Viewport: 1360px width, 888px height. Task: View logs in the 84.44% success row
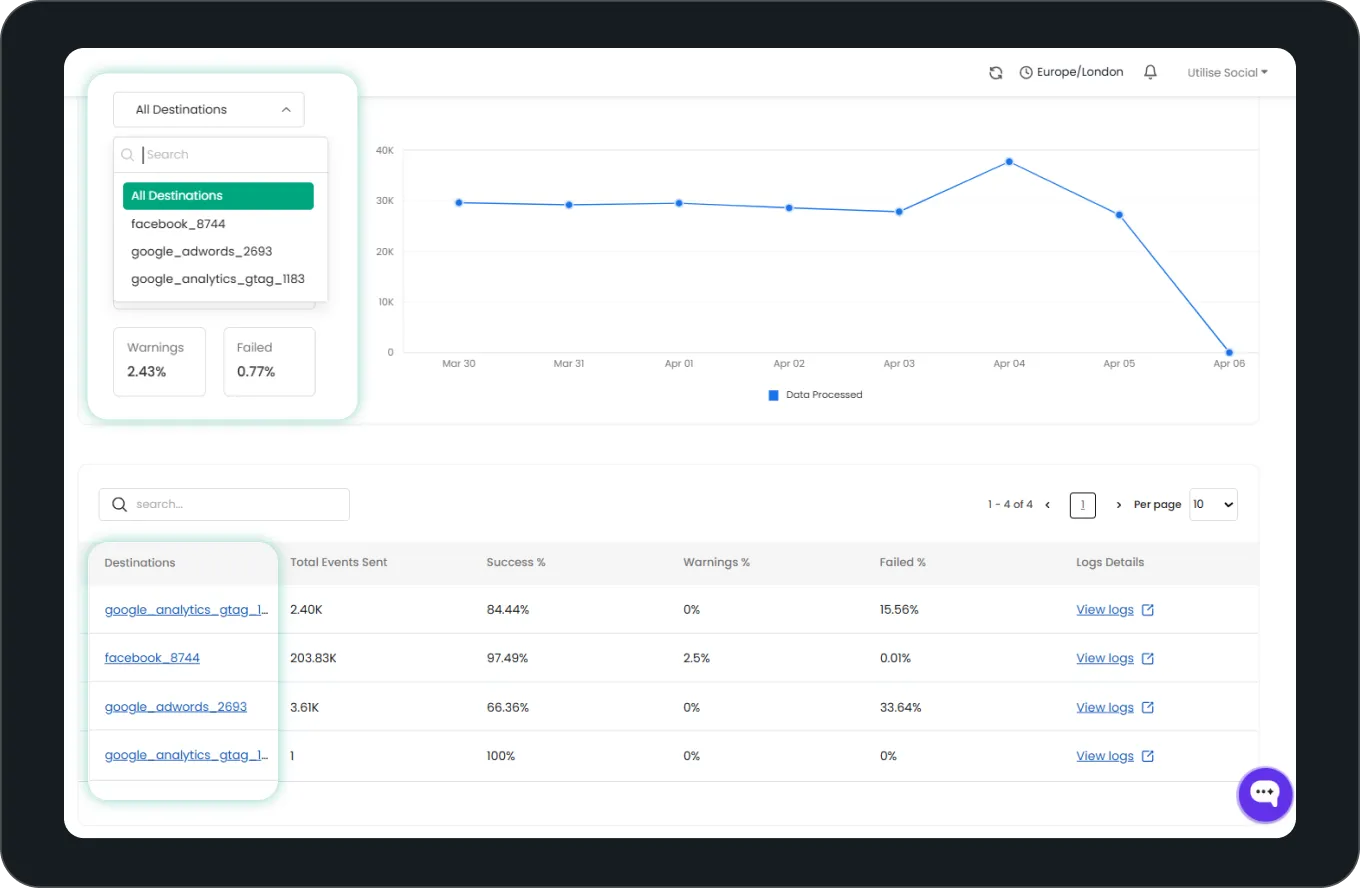tap(1105, 610)
